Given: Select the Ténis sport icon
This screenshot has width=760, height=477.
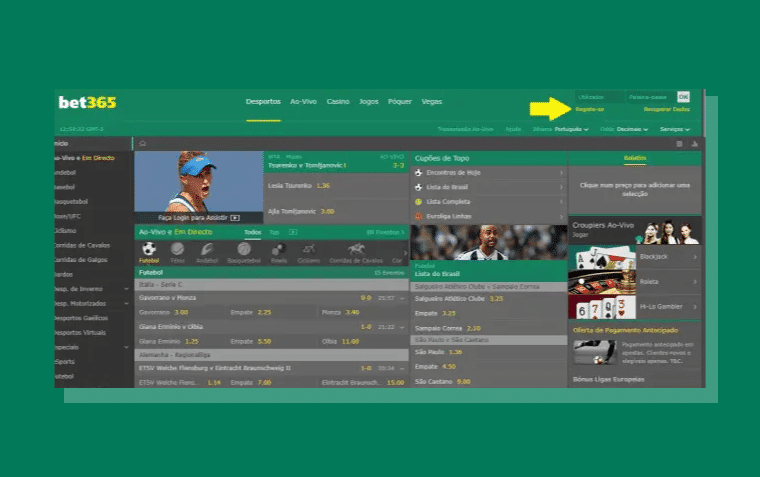Looking at the screenshot, I should click(177, 249).
